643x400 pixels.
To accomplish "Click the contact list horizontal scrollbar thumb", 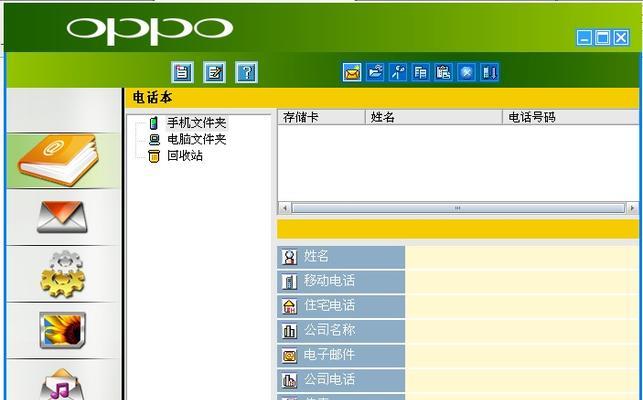I will (x=458, y=208).
